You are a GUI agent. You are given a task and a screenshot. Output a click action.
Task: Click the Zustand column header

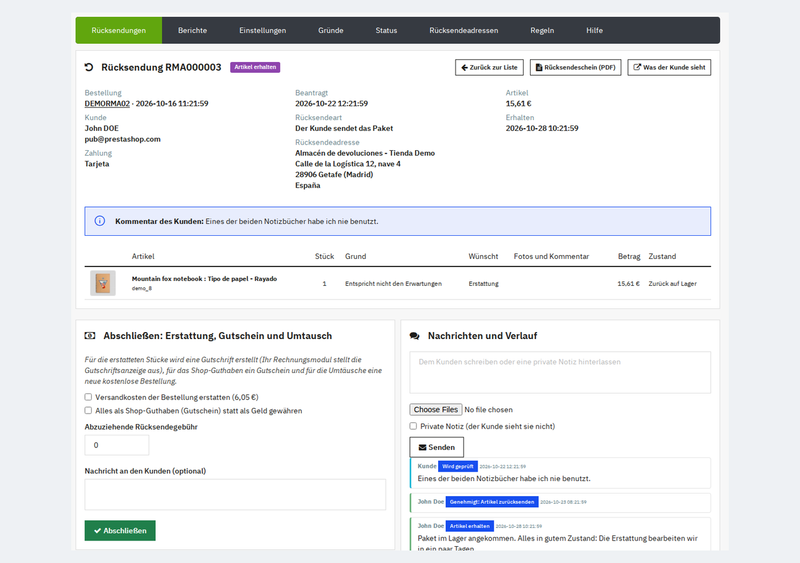(662, 256)
